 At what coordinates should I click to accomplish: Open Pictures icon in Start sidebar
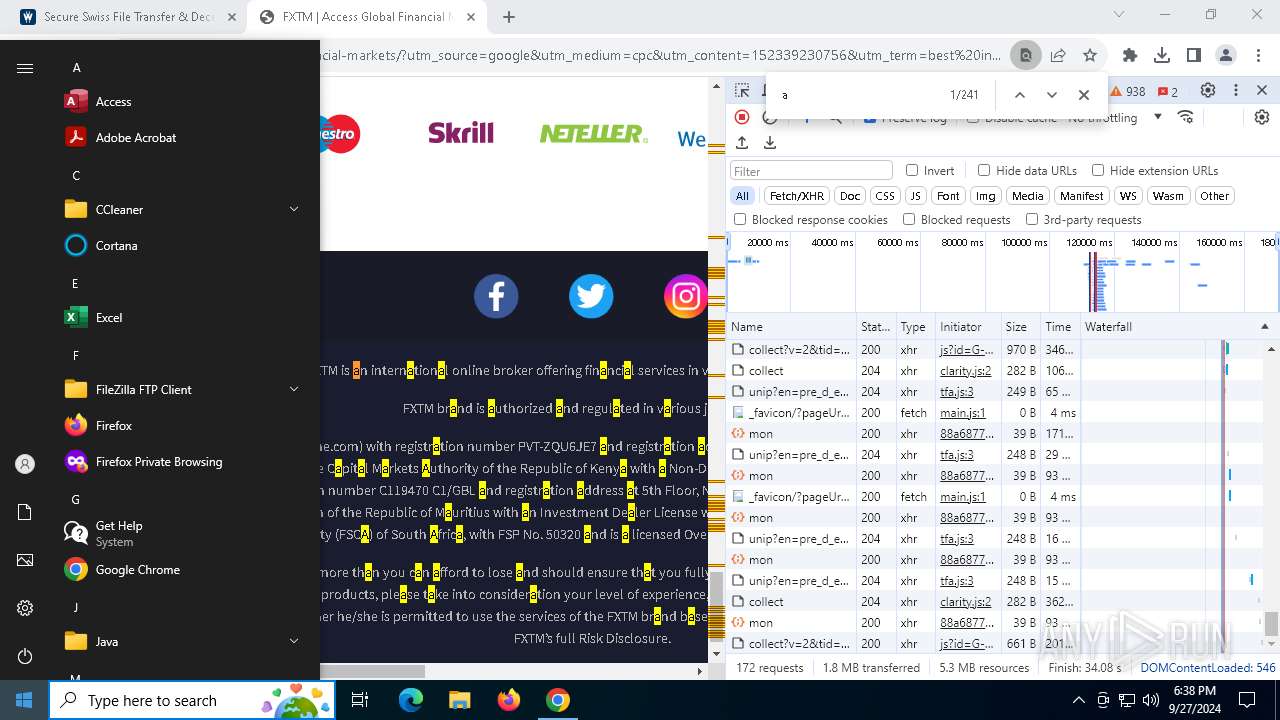tap(25, 560)
